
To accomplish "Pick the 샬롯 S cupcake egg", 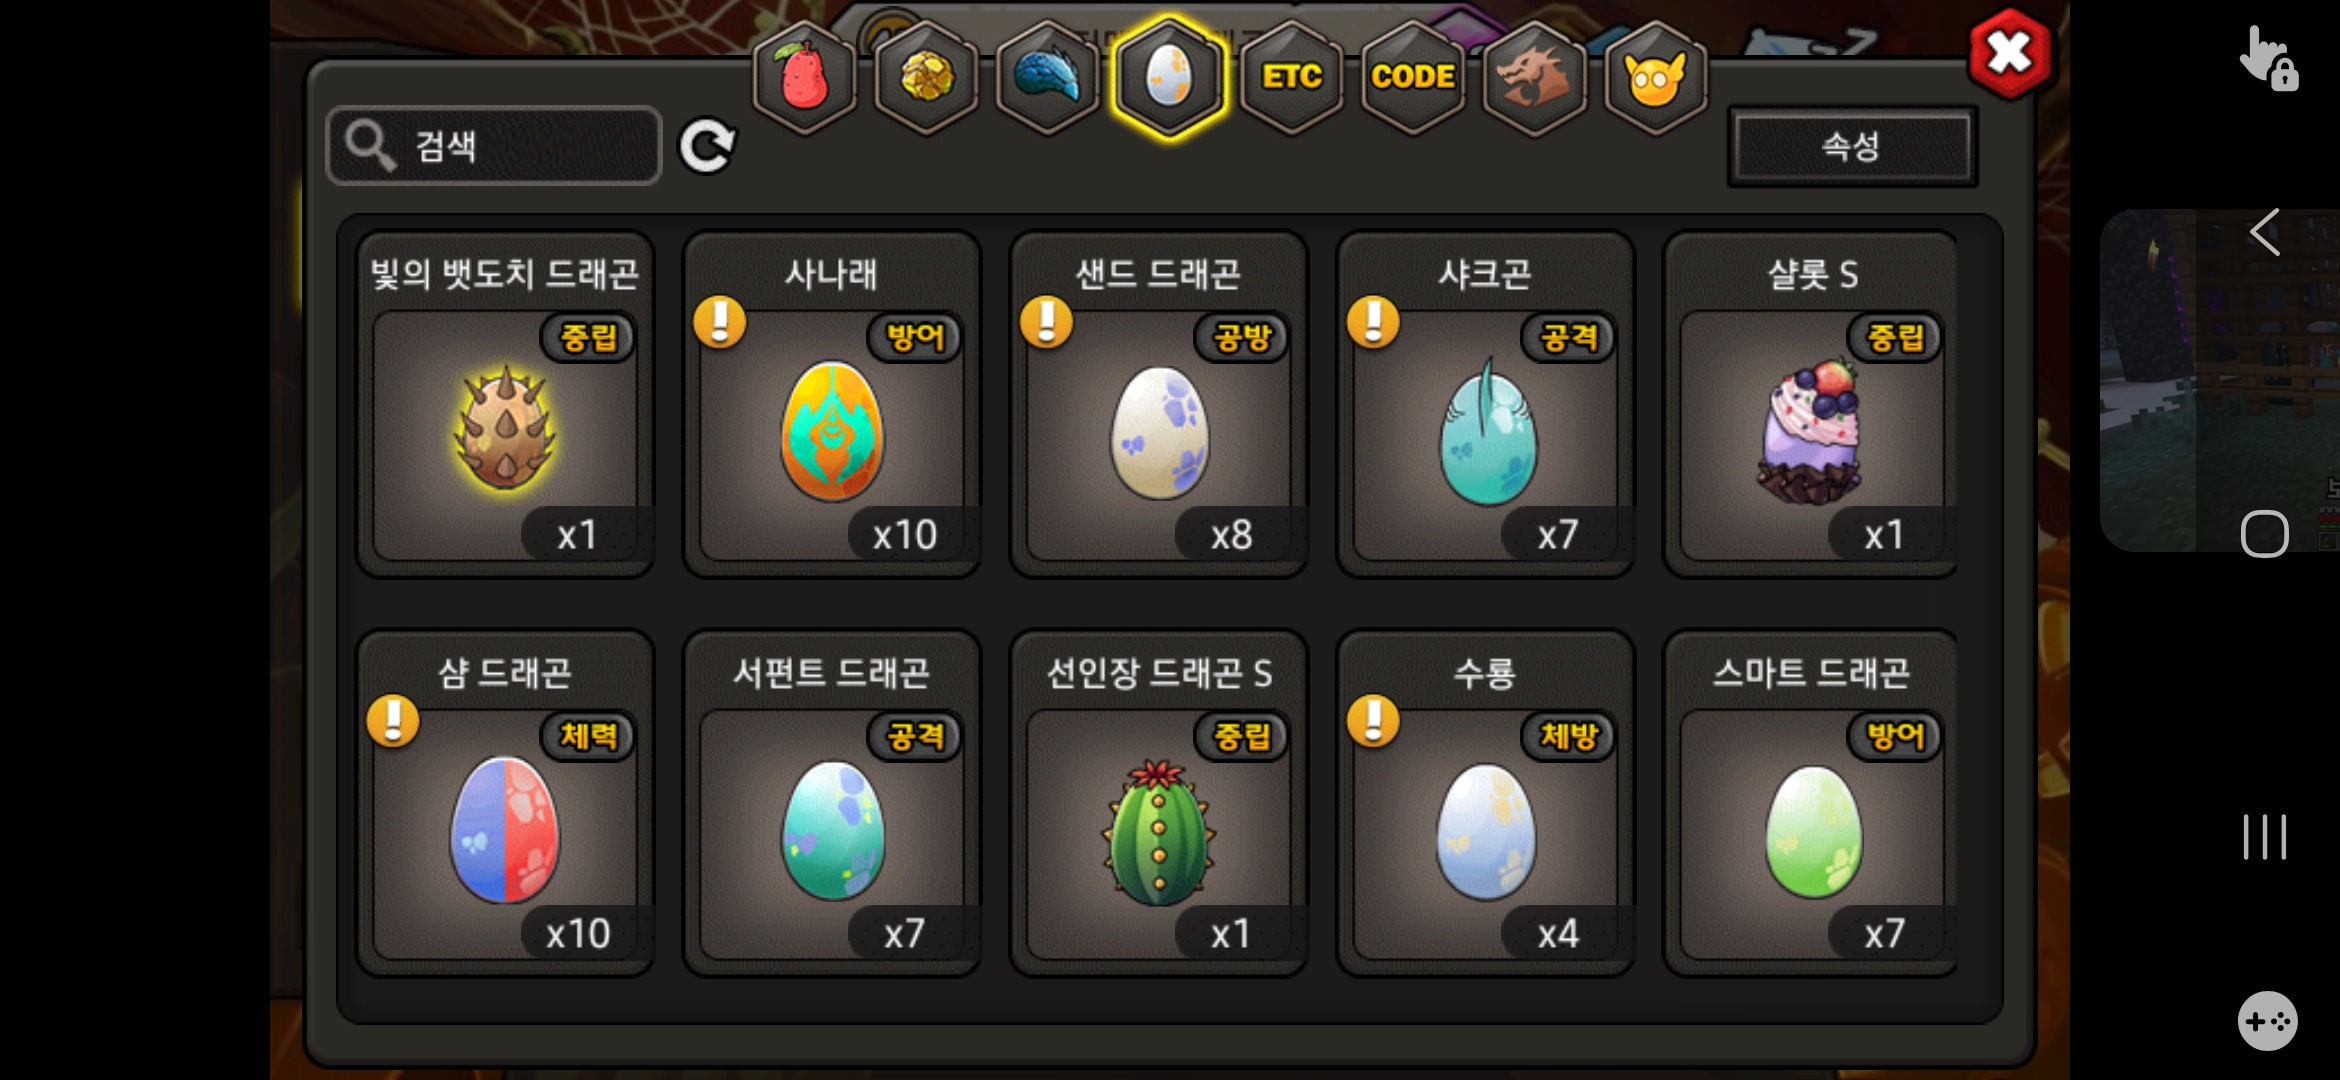I will [1810, 405].
